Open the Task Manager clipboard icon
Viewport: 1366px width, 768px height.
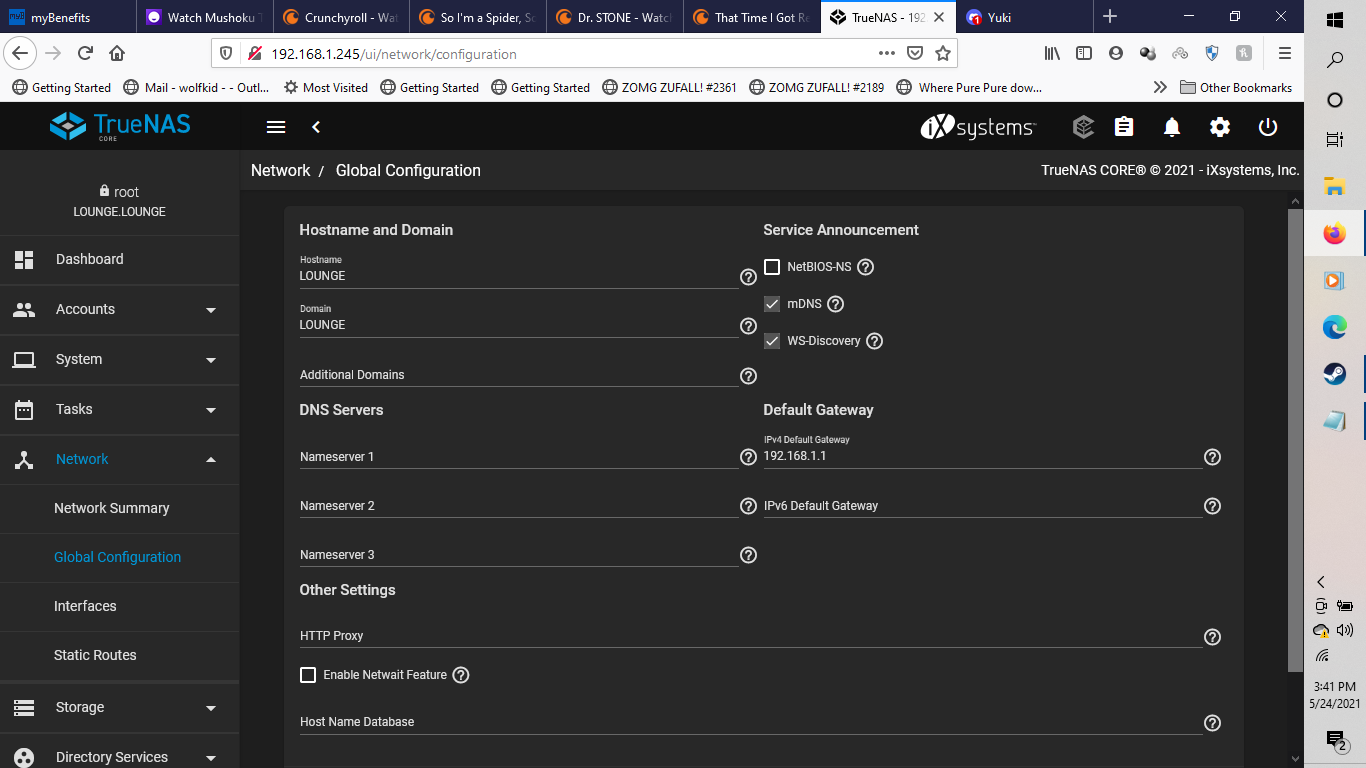[1124, 127]
